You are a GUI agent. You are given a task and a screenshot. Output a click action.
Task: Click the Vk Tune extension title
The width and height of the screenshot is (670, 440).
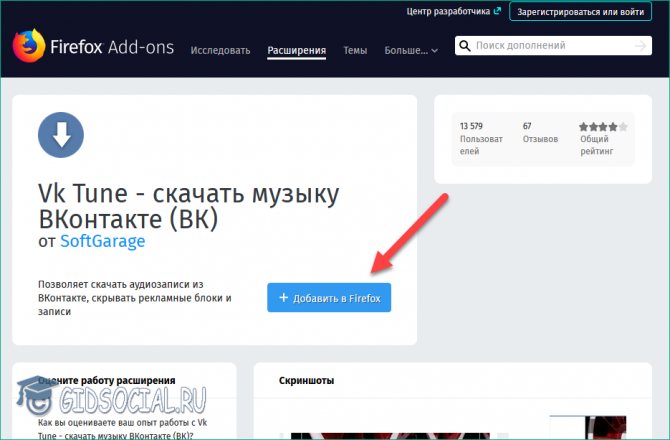click(188, 206)
